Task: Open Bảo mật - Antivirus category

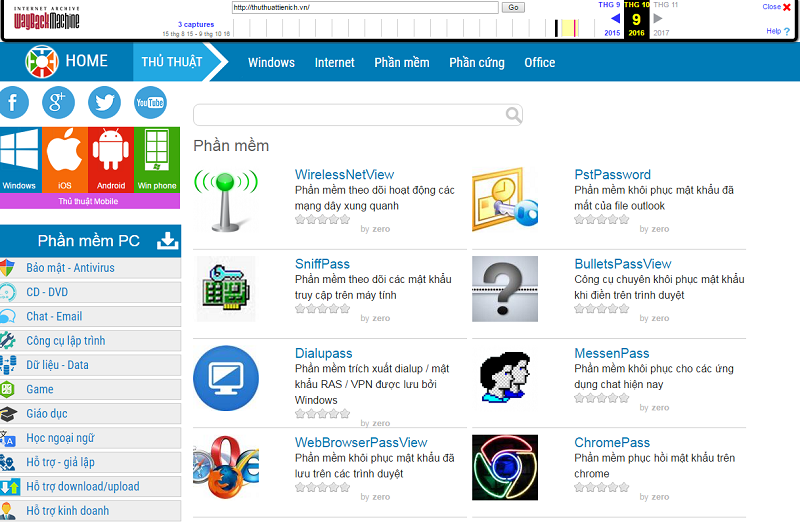Action: (x=71, y=268)
